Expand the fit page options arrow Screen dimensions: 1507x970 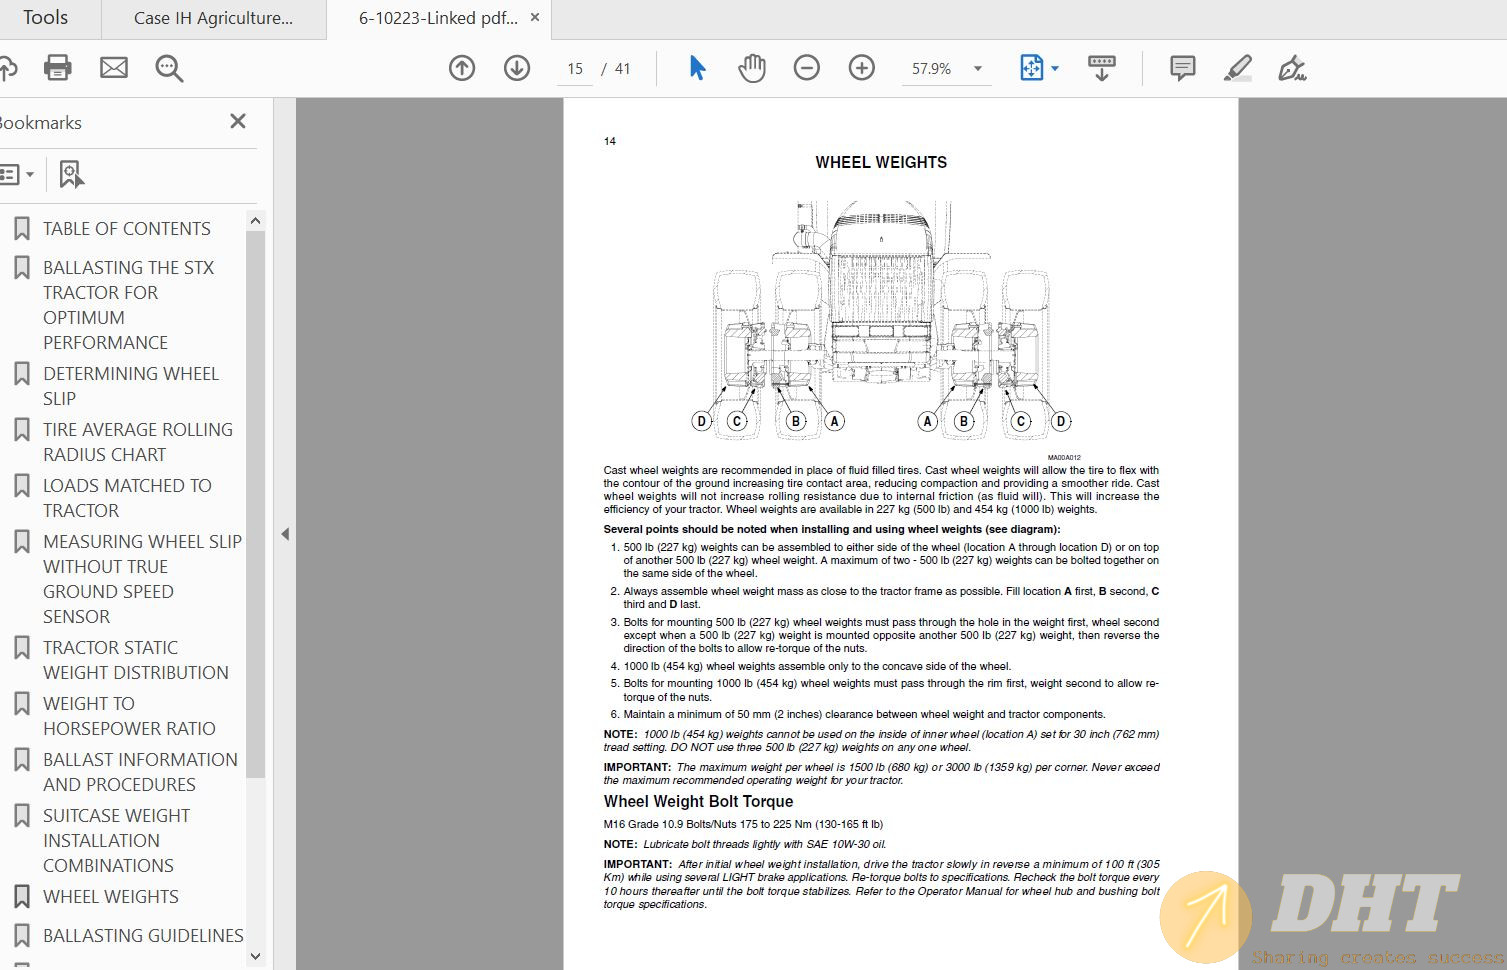[x=1055, y=68]
